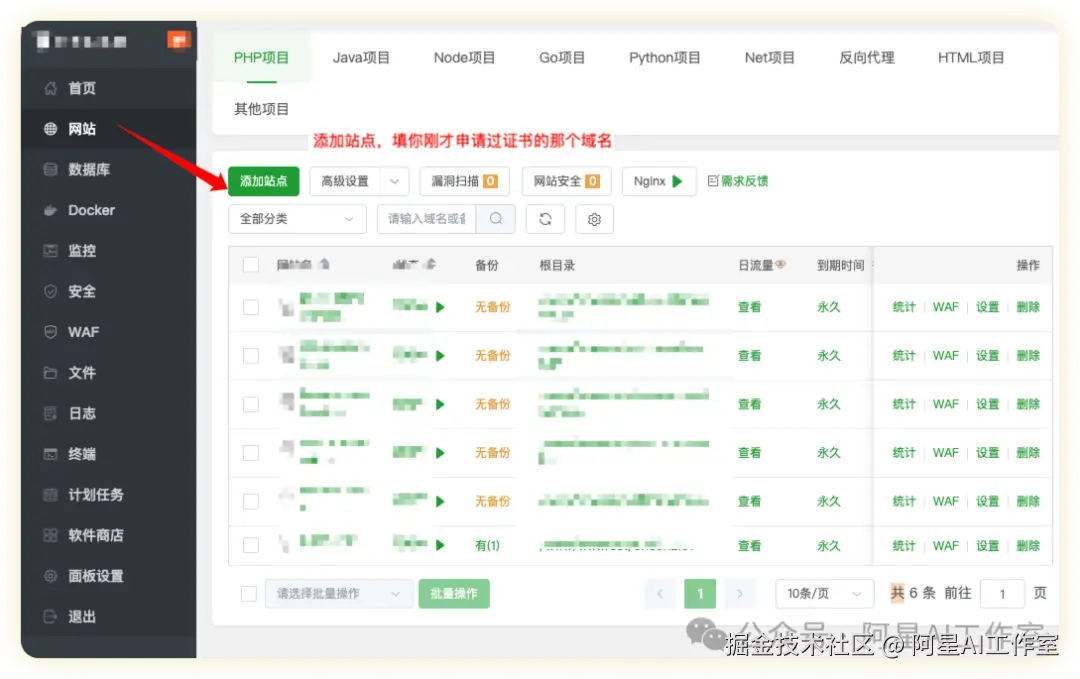1080x679 pixels.
Task: Open the 面板设置 gear sidebar icon
Action: [50, 576]
